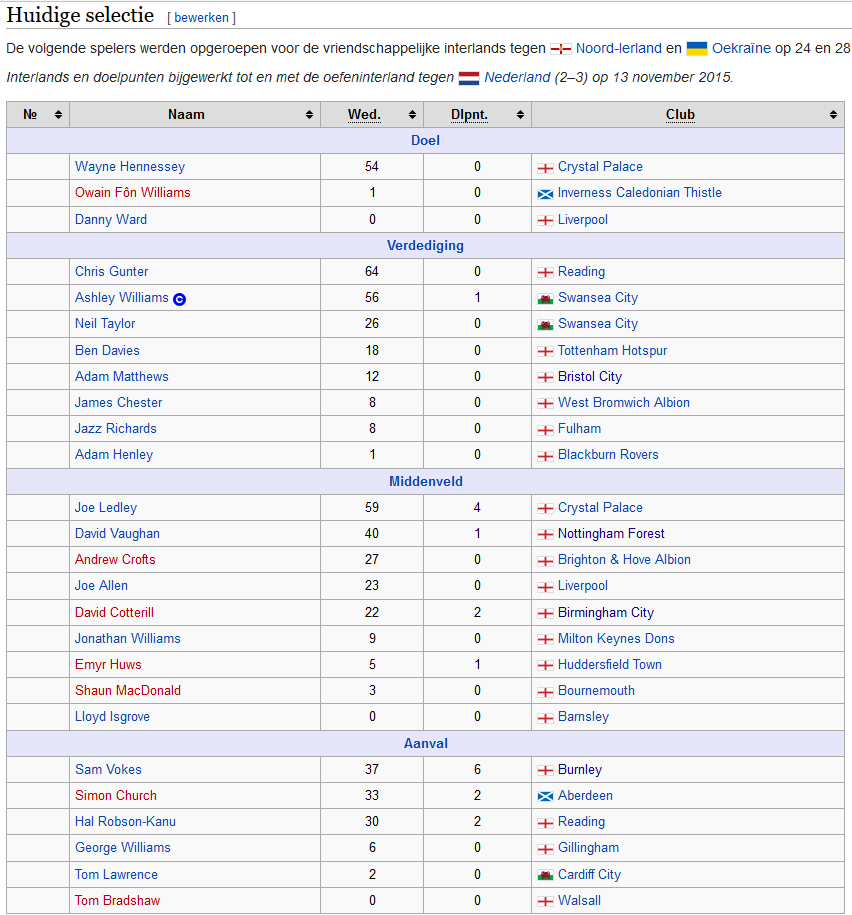Click the England flag next to Gillingham
Screen dimensions: 852x915
pyautogui.click(x=545, y=848)
